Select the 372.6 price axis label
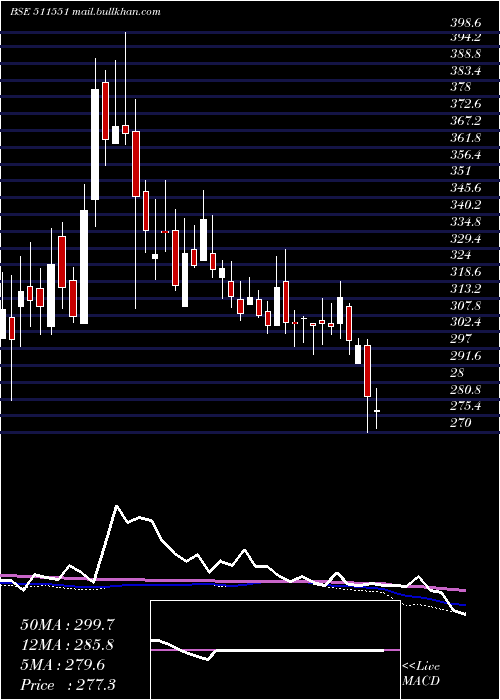 coord(466,104)
